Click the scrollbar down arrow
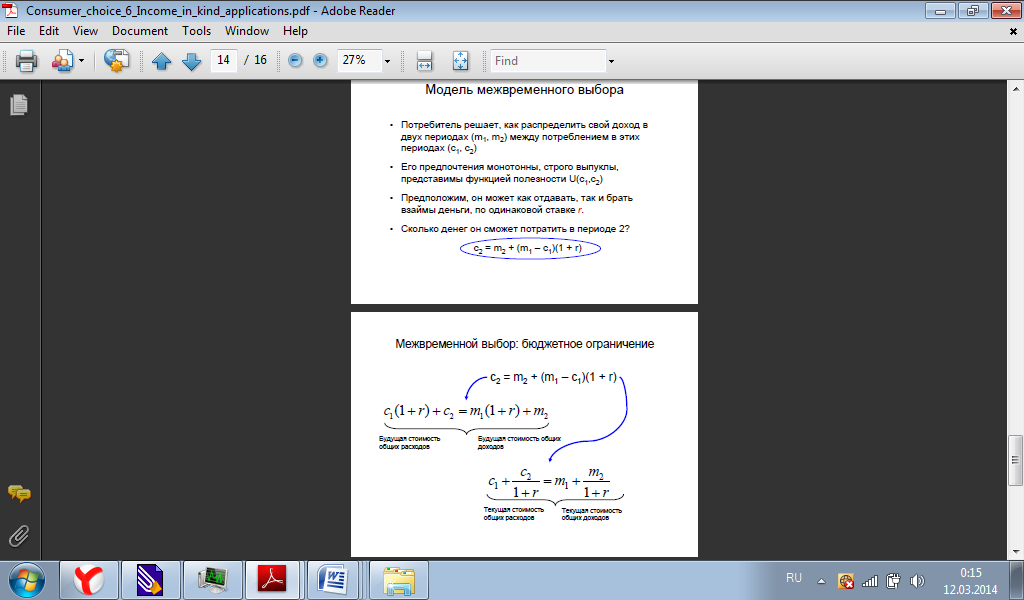The image size is (1024, 600). pyautogui.click(x=1016, y=552)
